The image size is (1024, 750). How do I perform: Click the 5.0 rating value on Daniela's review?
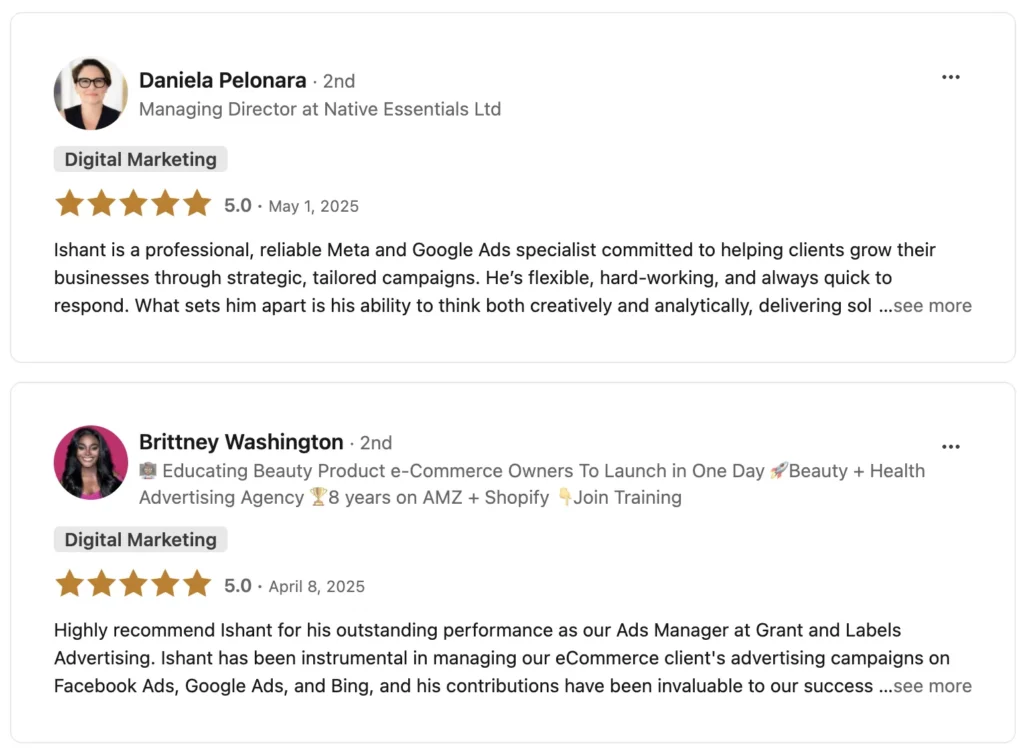(x=236, y=205)
